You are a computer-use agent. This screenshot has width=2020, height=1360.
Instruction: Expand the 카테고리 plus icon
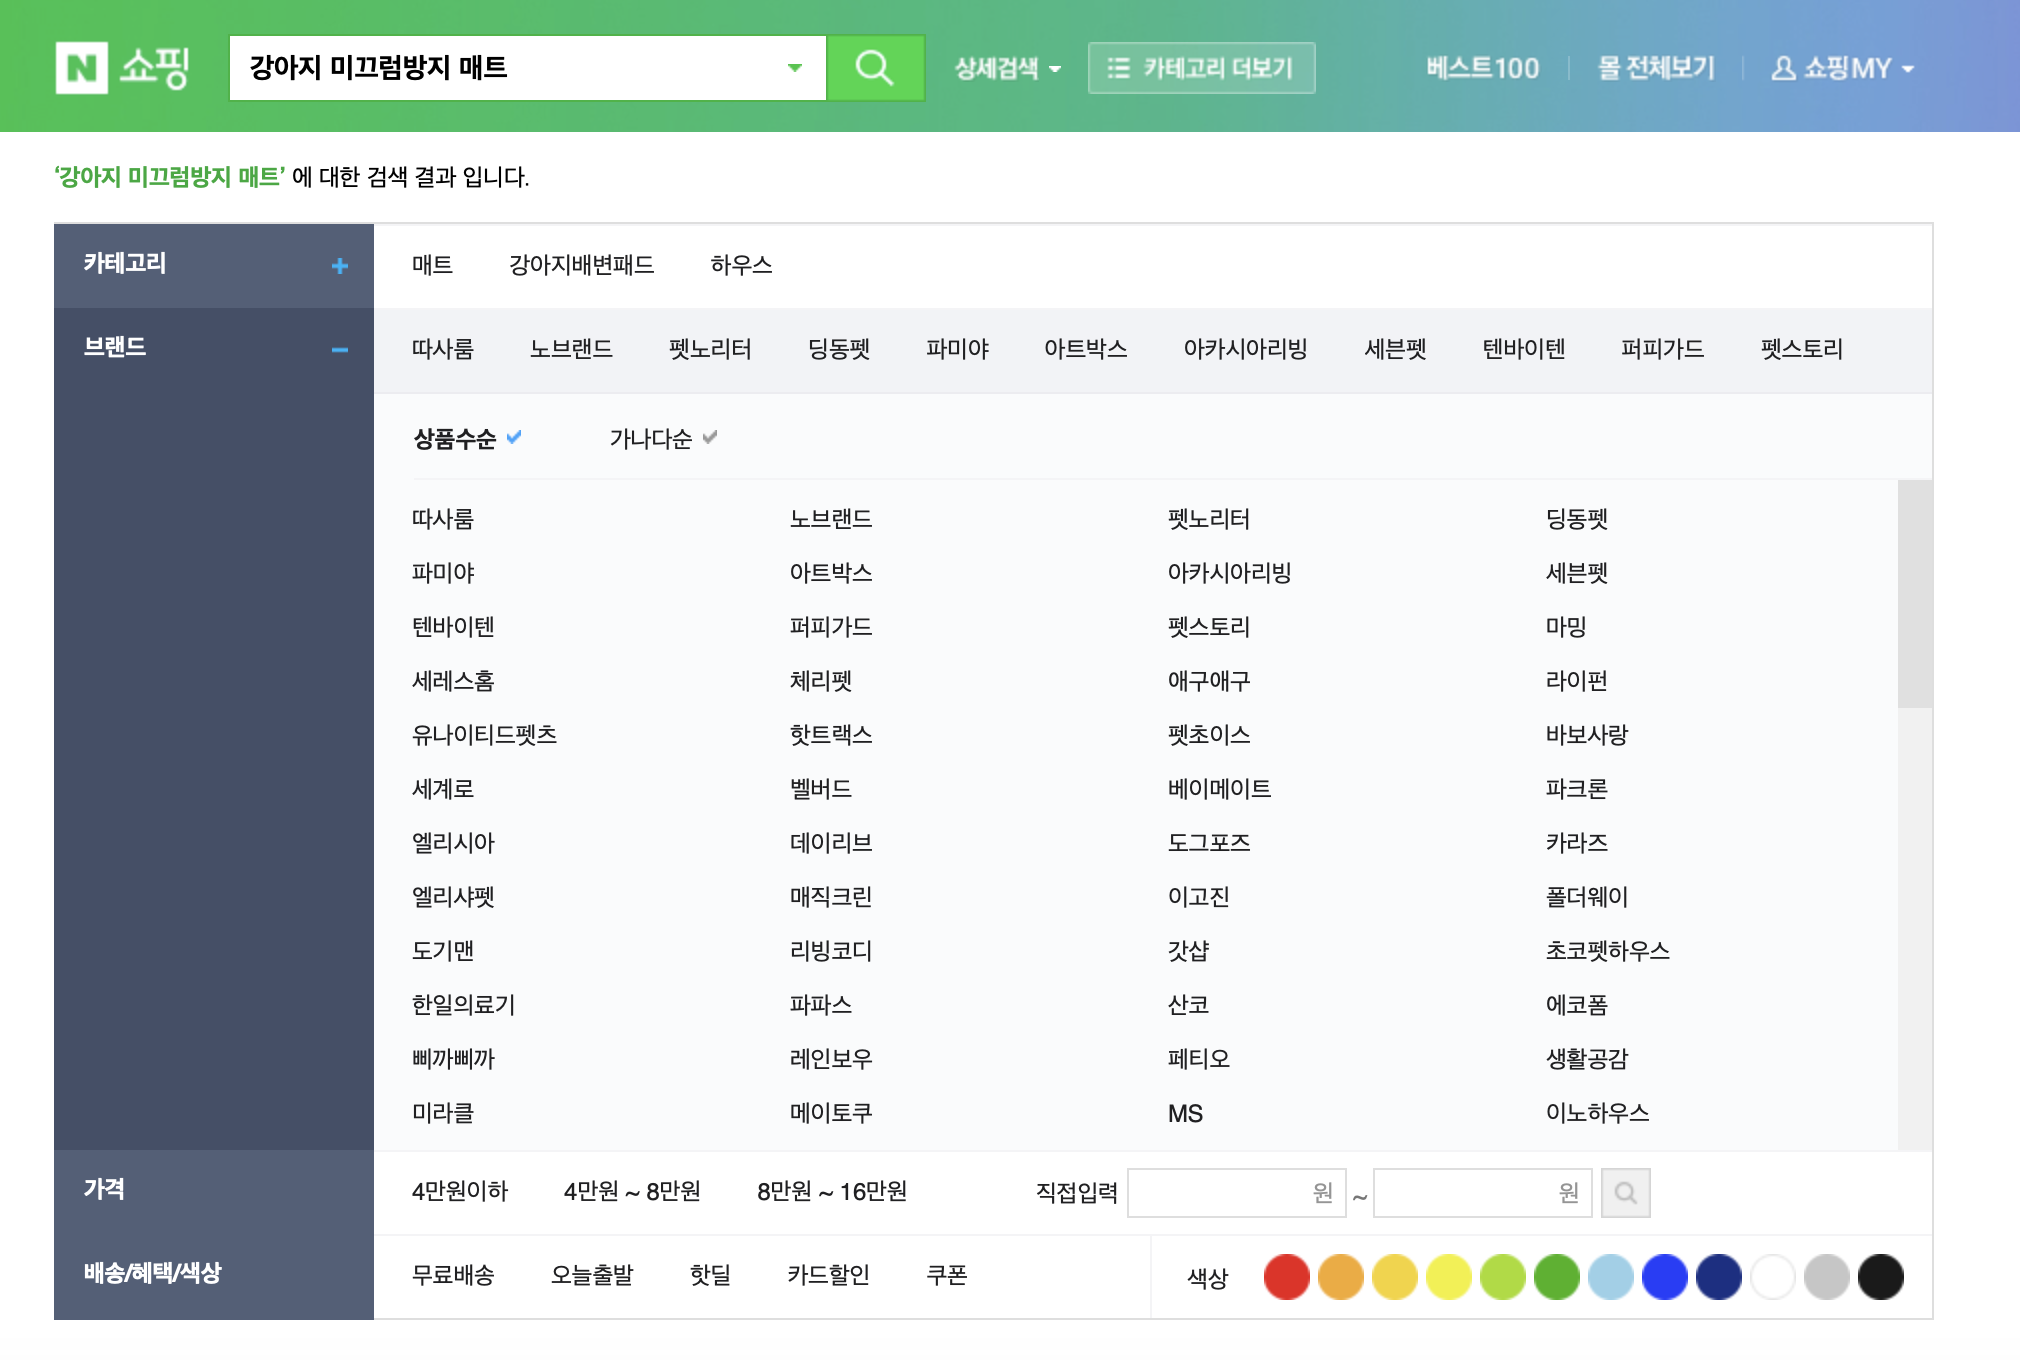point(340,266)
